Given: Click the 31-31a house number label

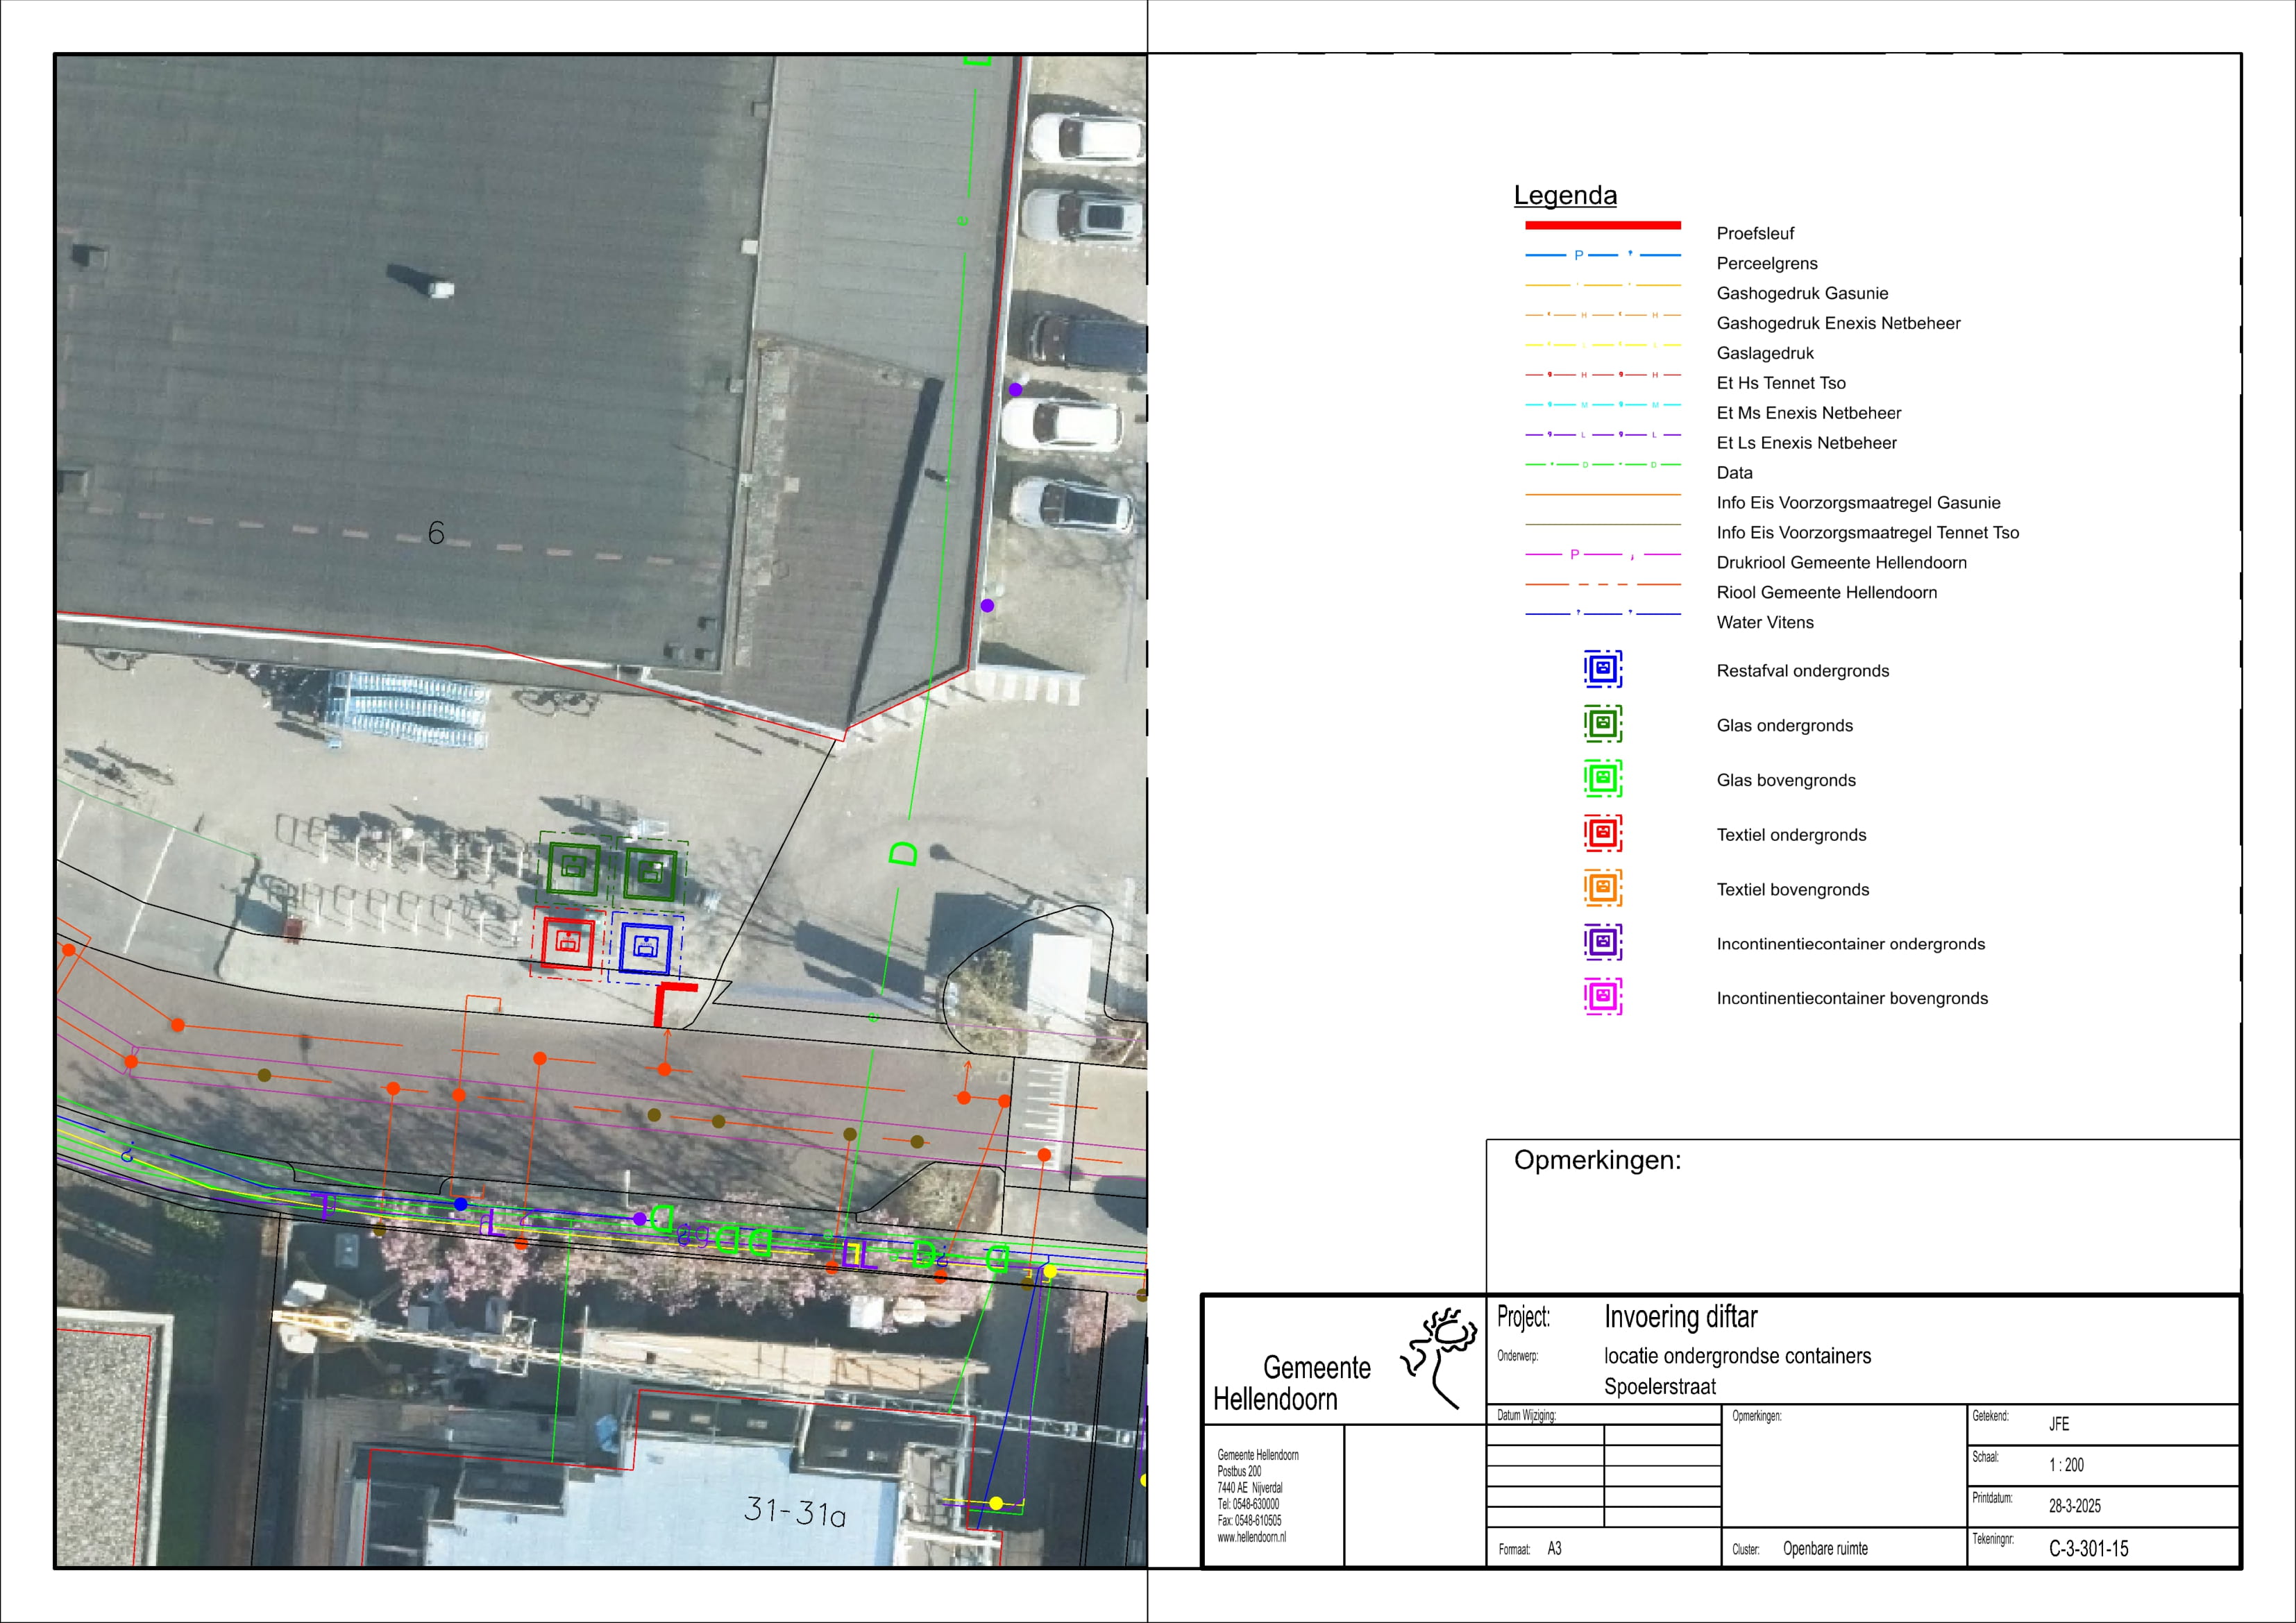Looking at the screenshot, I should pyautogui.click(x=795, y=1511).
